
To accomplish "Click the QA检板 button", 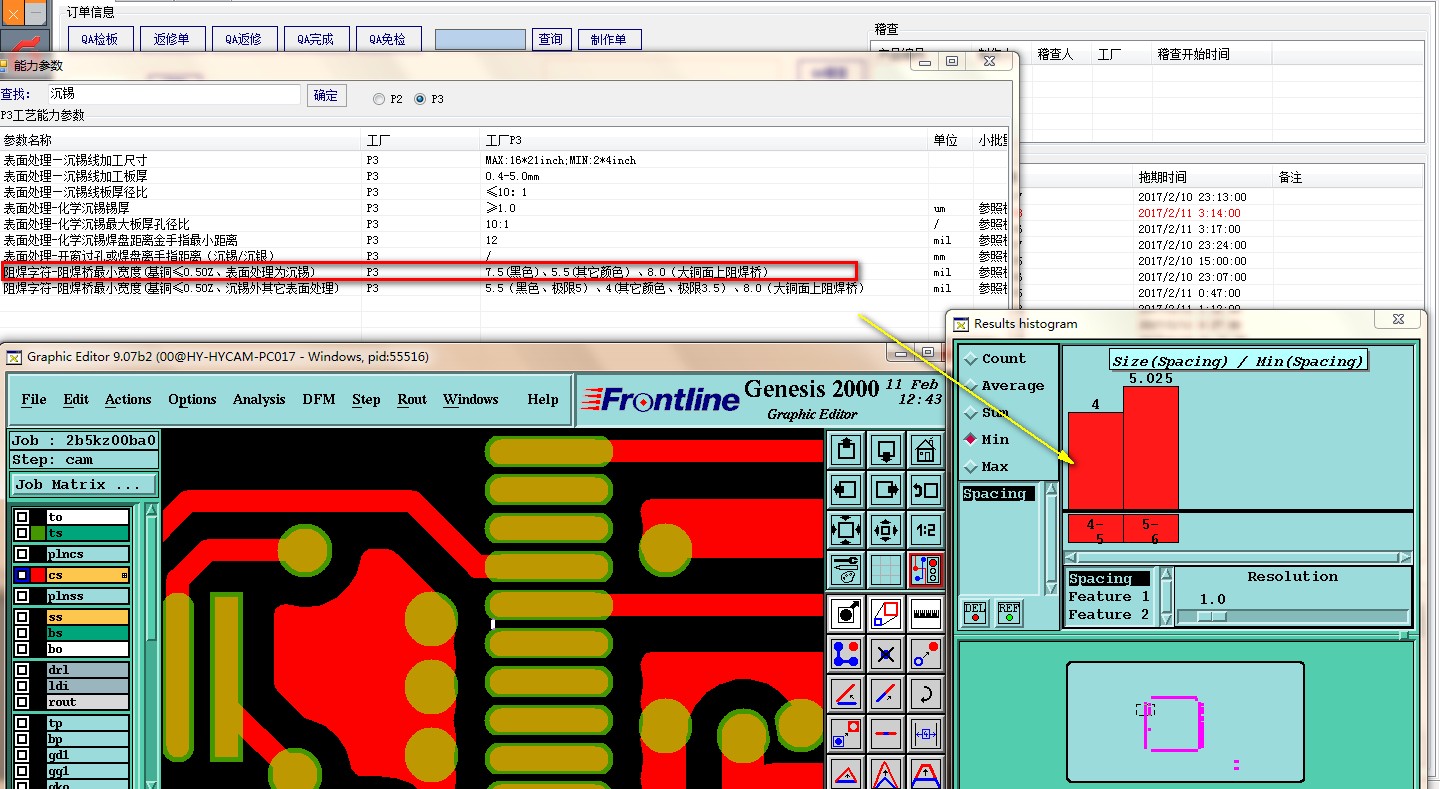I will pyautogui.click(x=101, y=39).
